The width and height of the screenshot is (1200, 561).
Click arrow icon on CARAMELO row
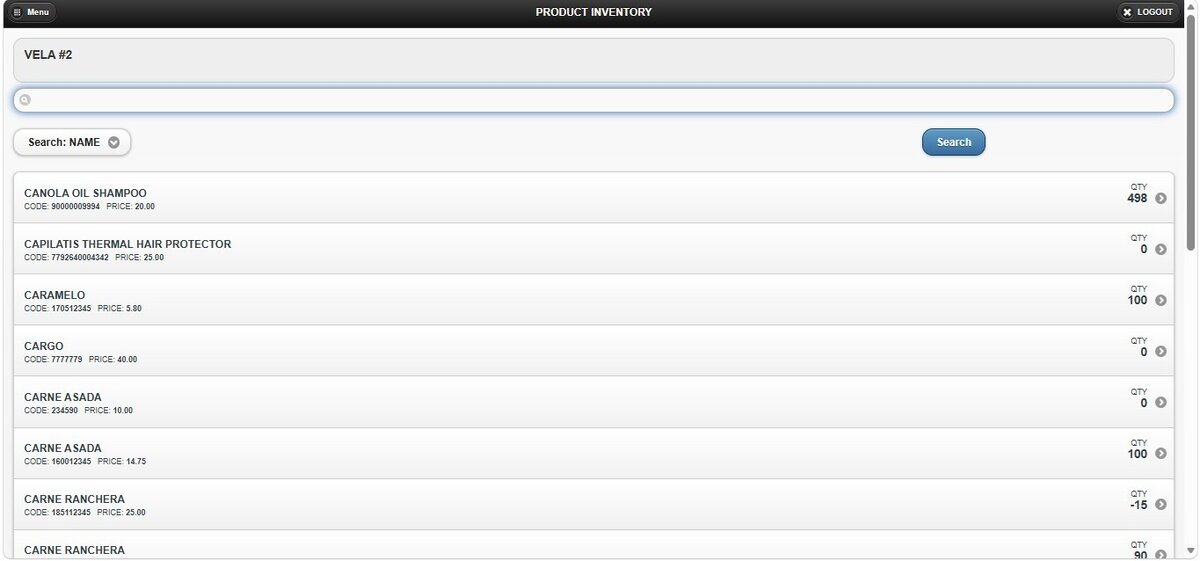click(1161, 300)
